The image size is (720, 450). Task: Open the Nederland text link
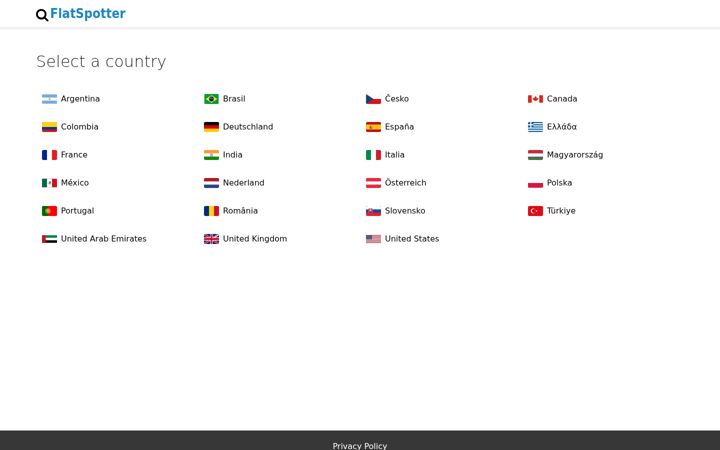[244, 183]
